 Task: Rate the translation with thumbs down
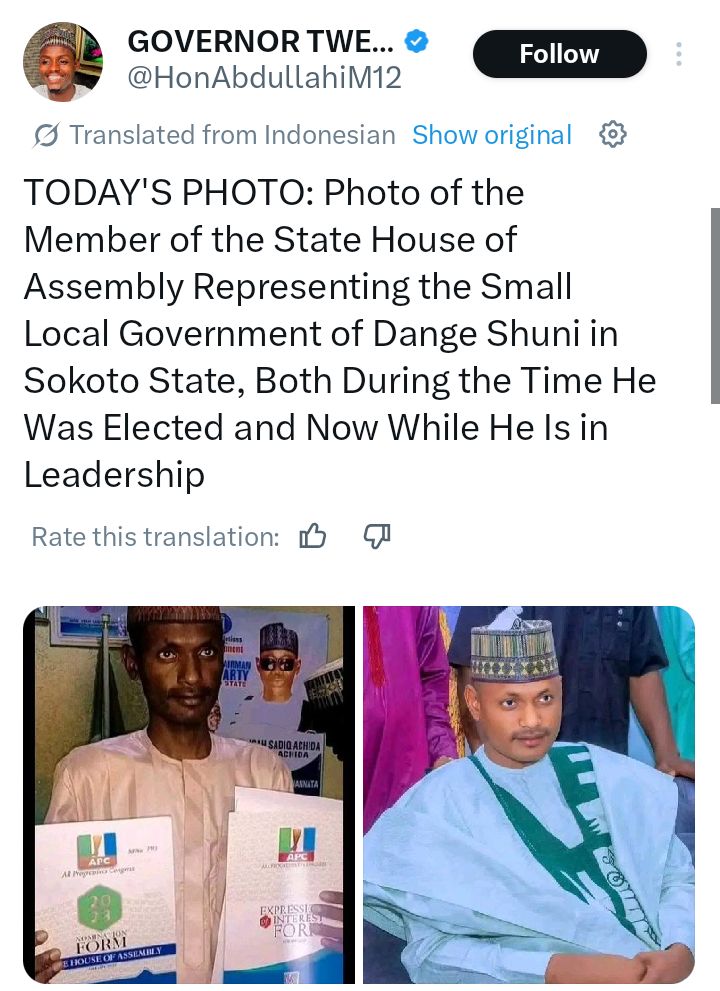[376, 537]
